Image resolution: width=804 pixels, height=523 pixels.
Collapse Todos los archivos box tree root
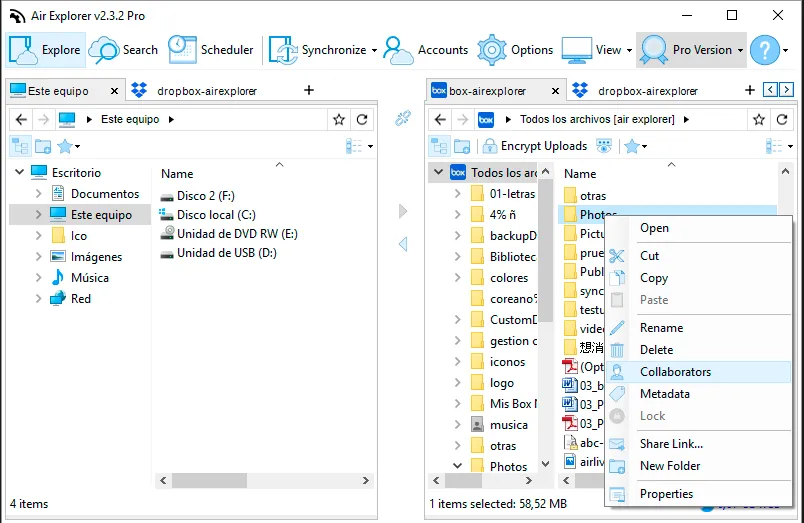click(438, 172)
